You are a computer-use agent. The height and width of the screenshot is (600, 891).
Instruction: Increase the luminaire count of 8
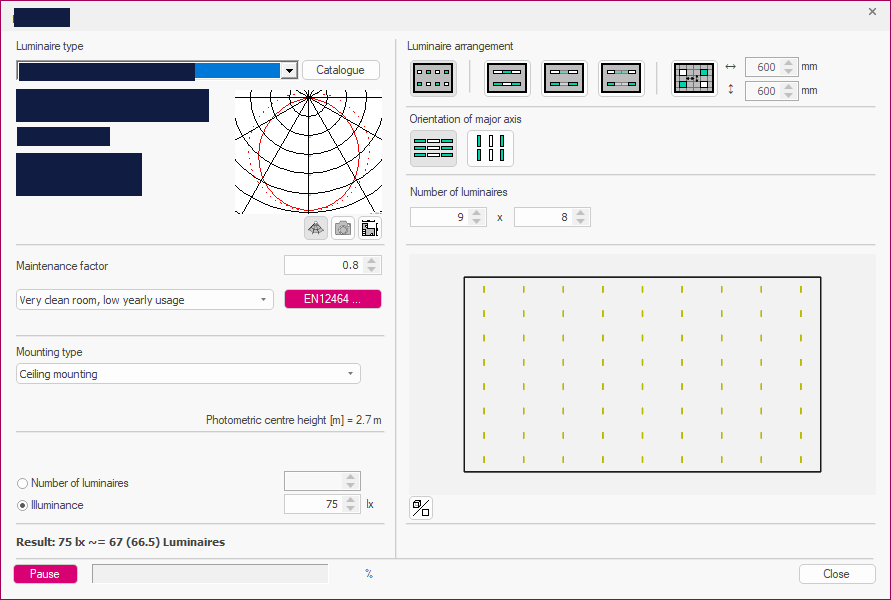click(580, 212)
